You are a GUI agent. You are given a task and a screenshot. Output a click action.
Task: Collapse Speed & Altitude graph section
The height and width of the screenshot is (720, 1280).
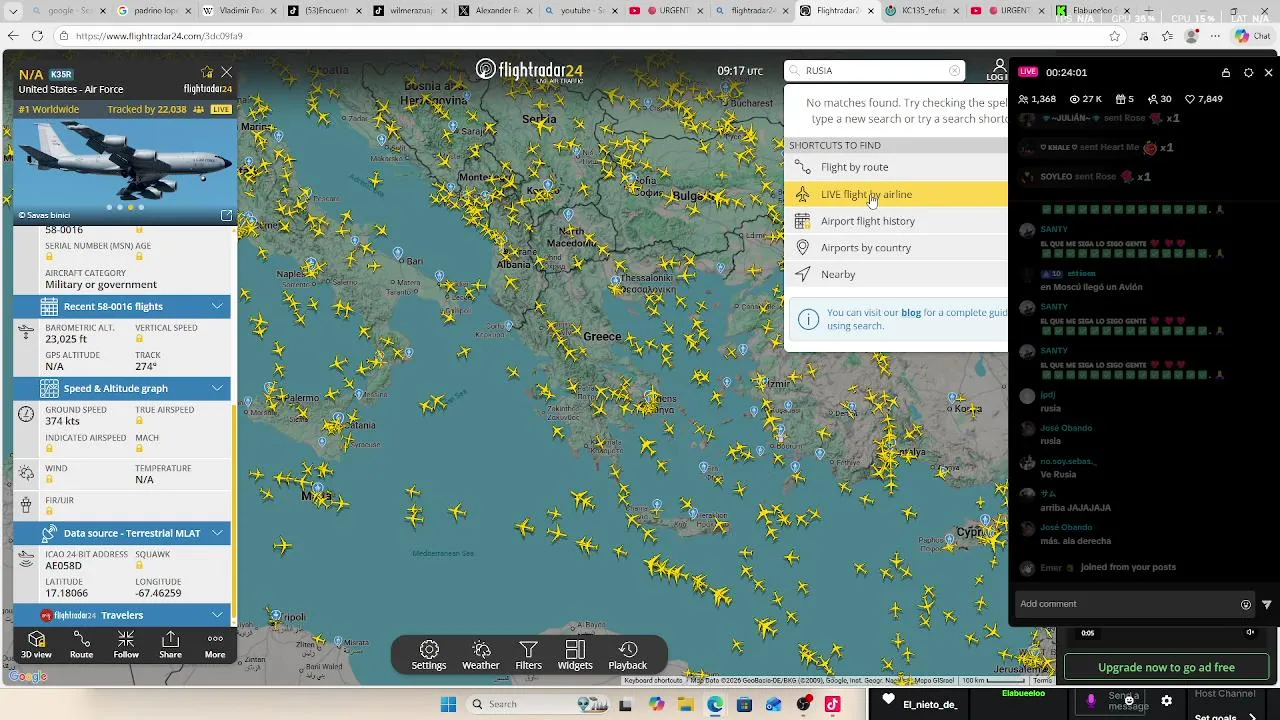(217, 388)
